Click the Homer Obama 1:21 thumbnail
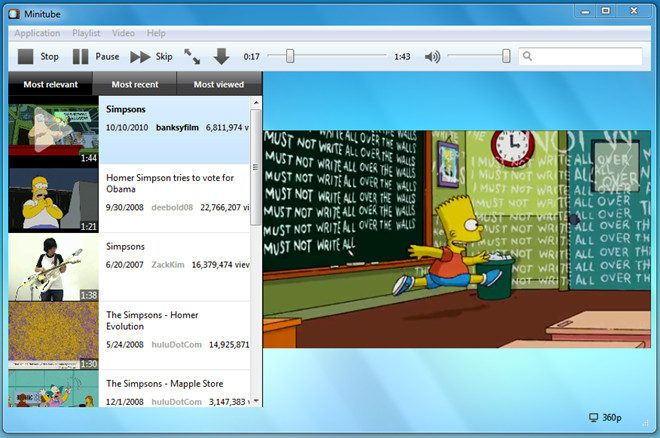Screen dimensions: 660x438 click(53, 199)
